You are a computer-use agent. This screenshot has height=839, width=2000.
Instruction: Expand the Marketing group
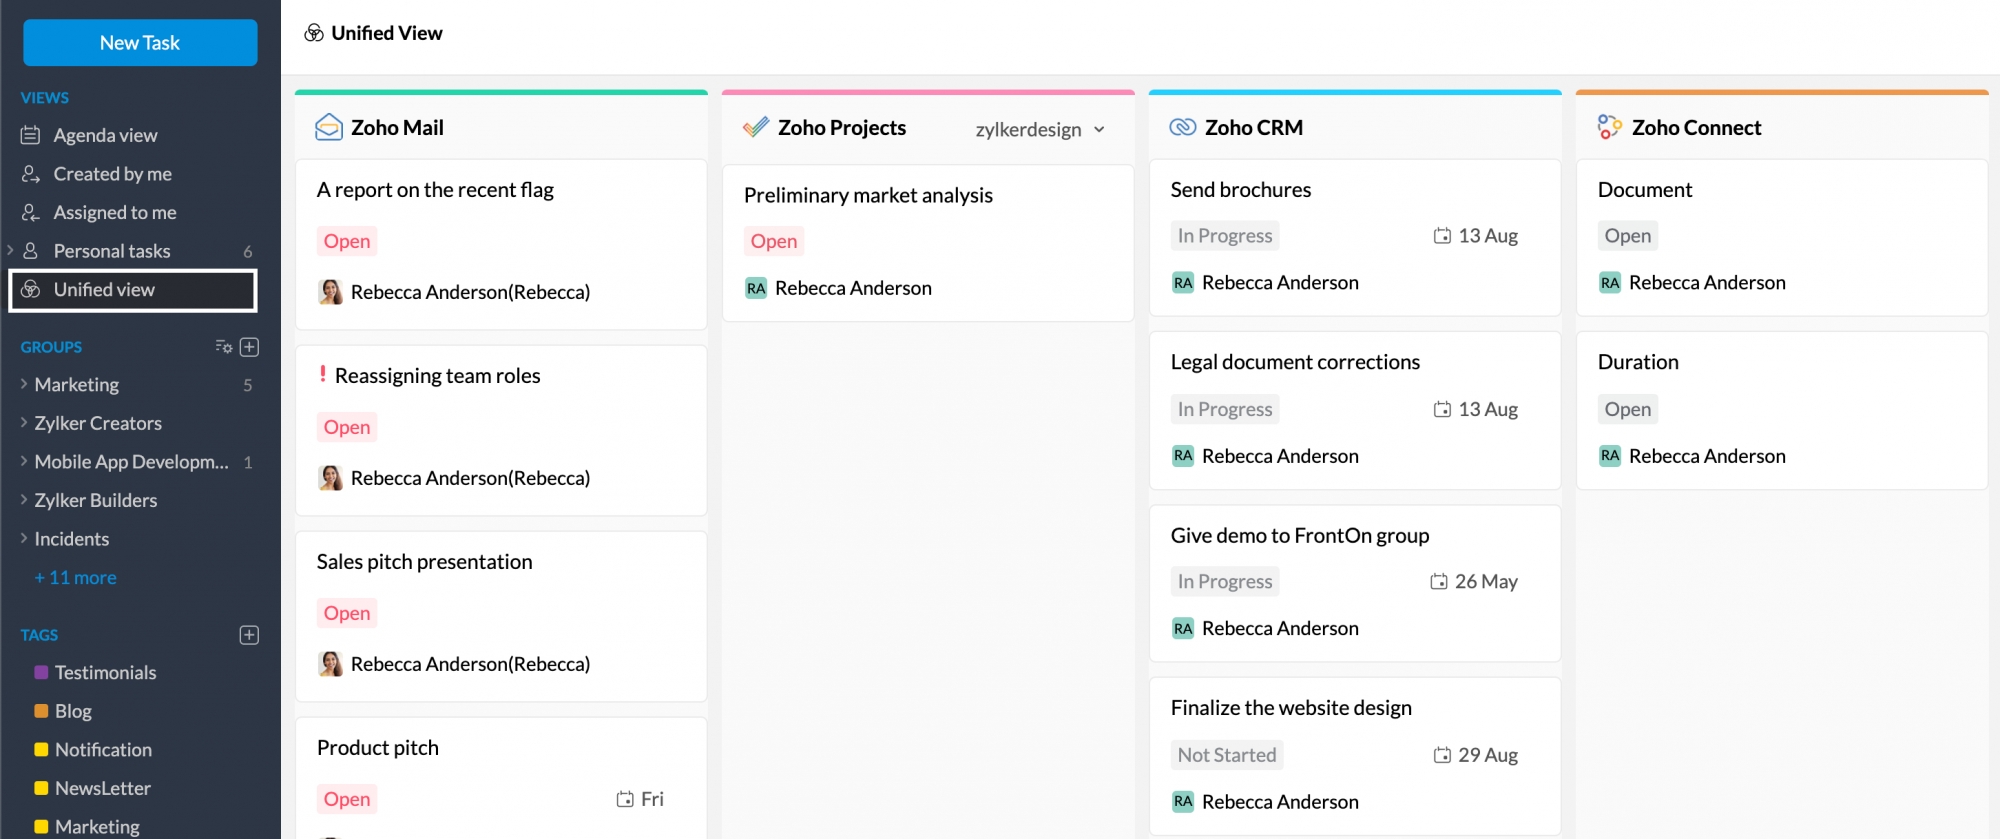(24, 384)
